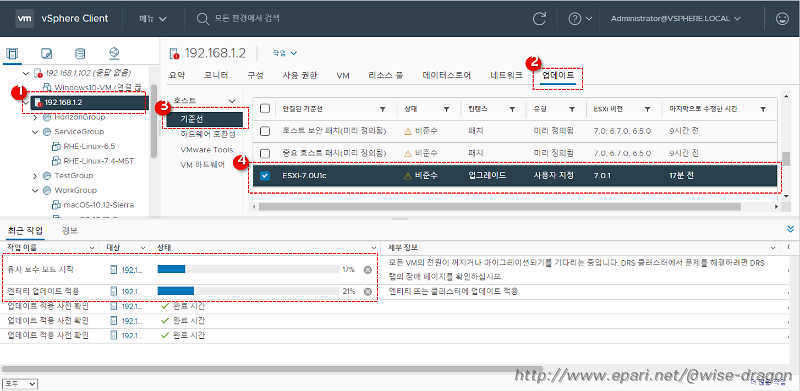800x391 pixels.
Task: Click the smiley feedback icon
Action: pyautogui.click(x=782, y=18)
